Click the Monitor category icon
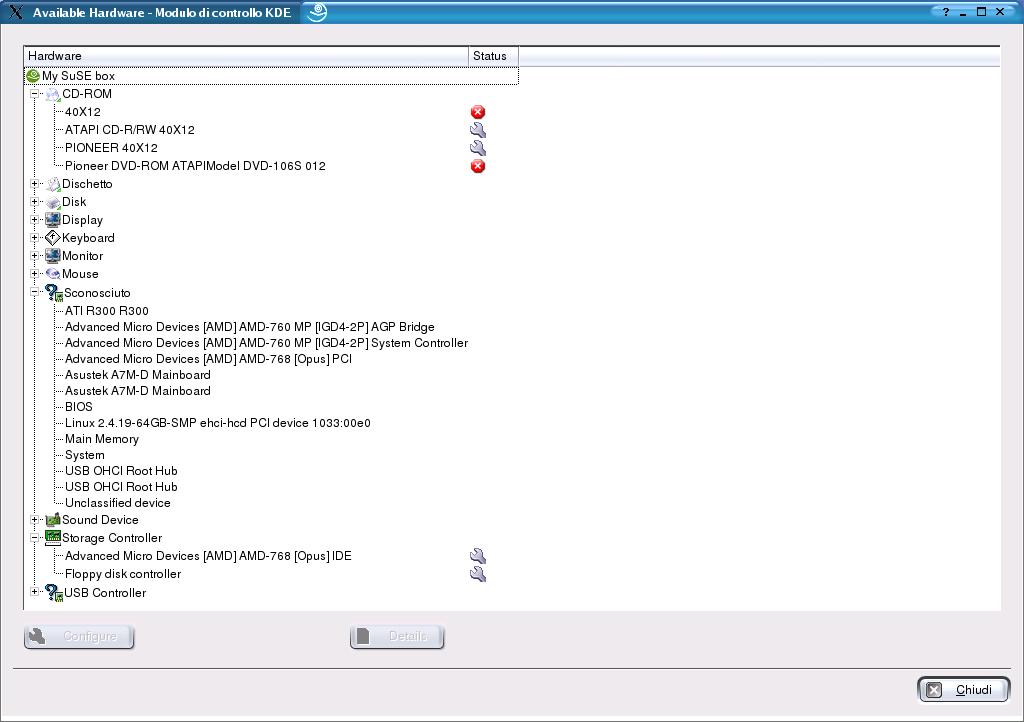Image resolution: width=1024 pixels, height=722 pixels. pyautogui.click(x=52, y=256)
